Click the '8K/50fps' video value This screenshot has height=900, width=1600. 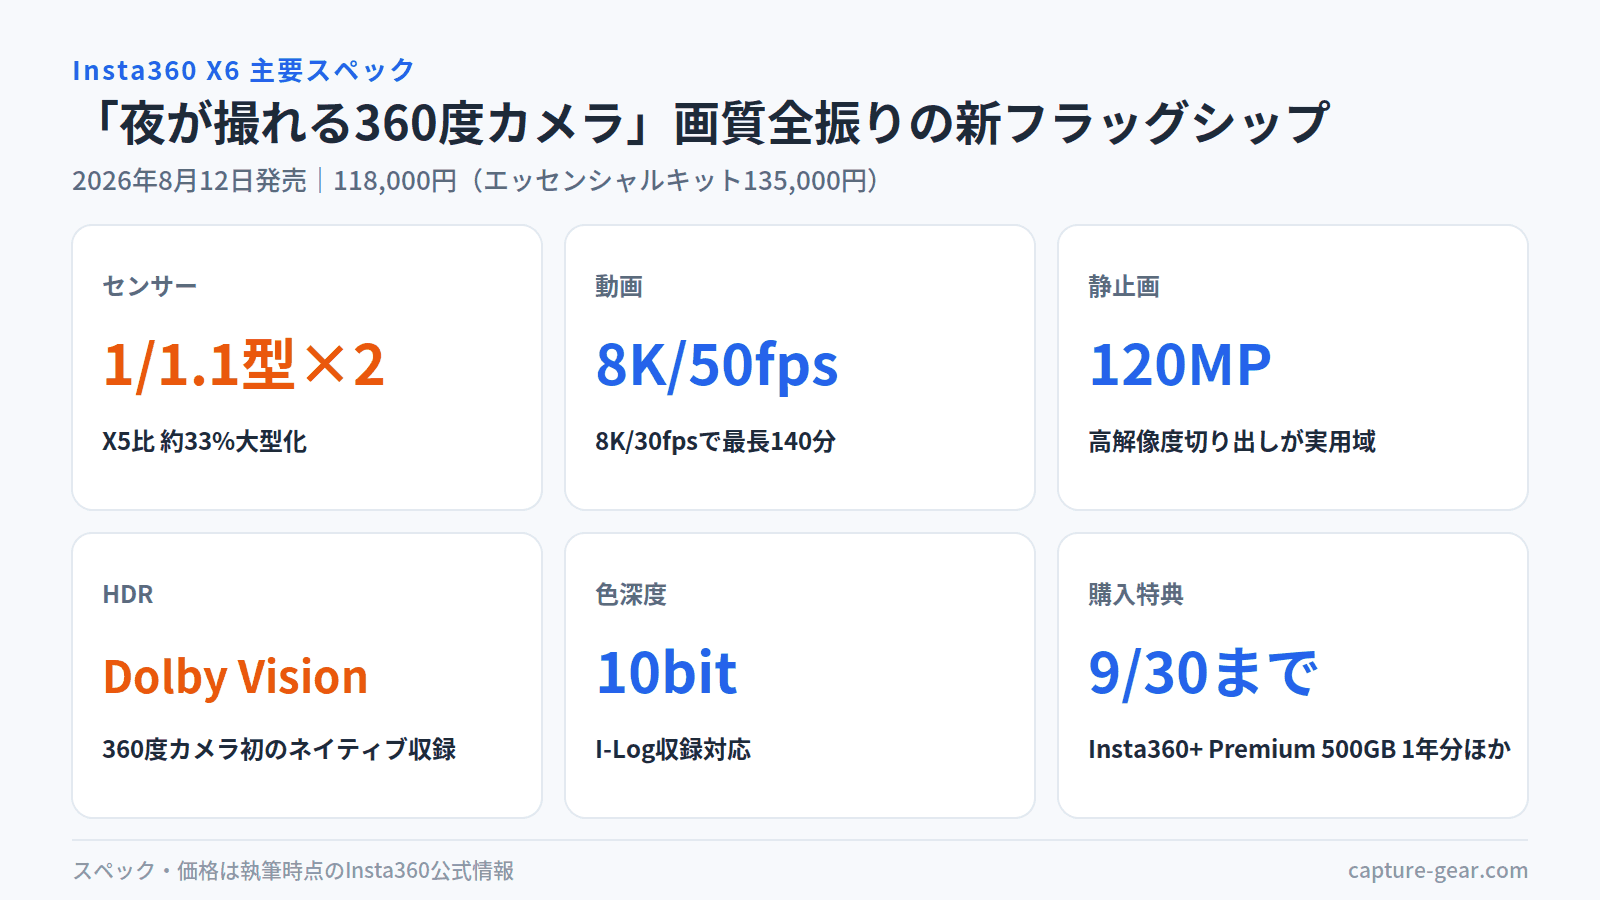click(x=717, y=366)
